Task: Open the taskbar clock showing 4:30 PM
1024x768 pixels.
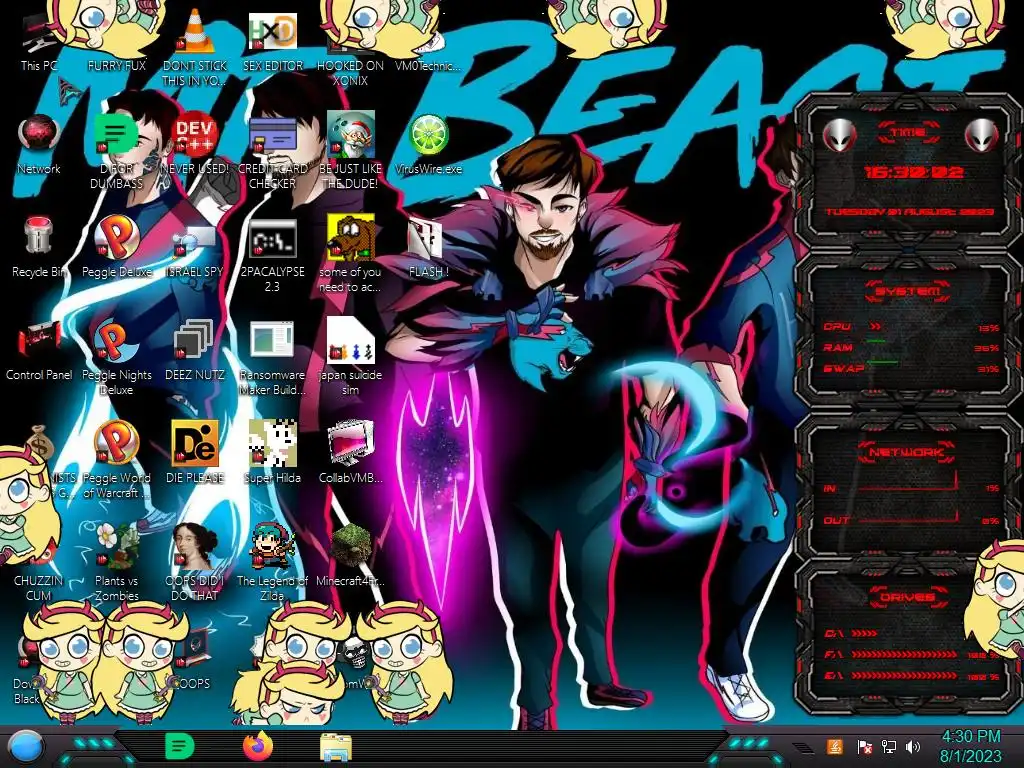Action: tap(970, 746)
